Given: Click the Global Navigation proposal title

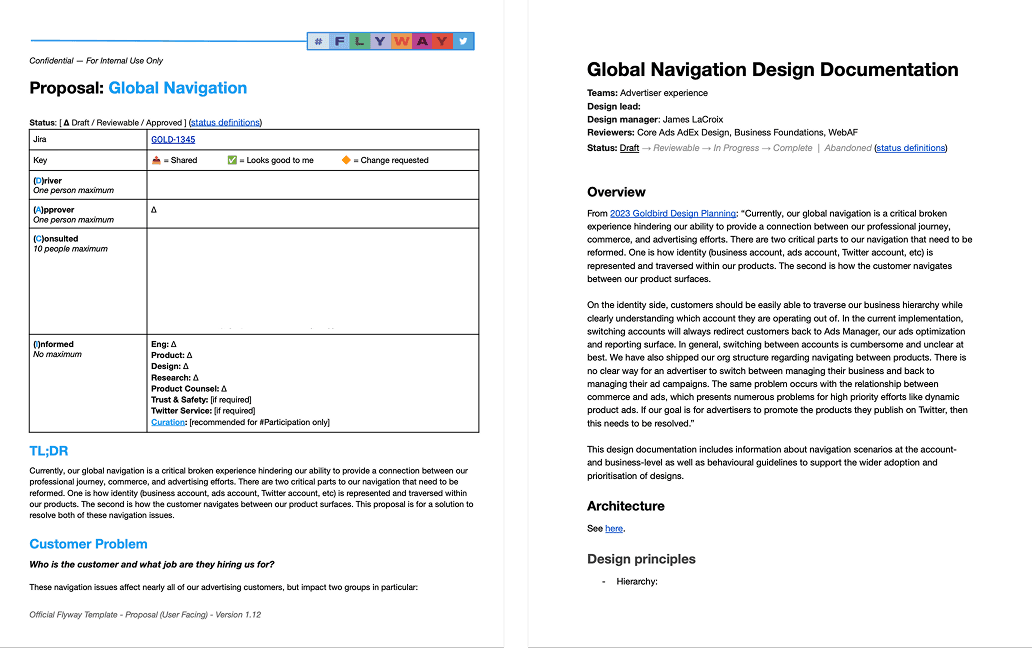Looking at the screenshot, I should 177,88.
